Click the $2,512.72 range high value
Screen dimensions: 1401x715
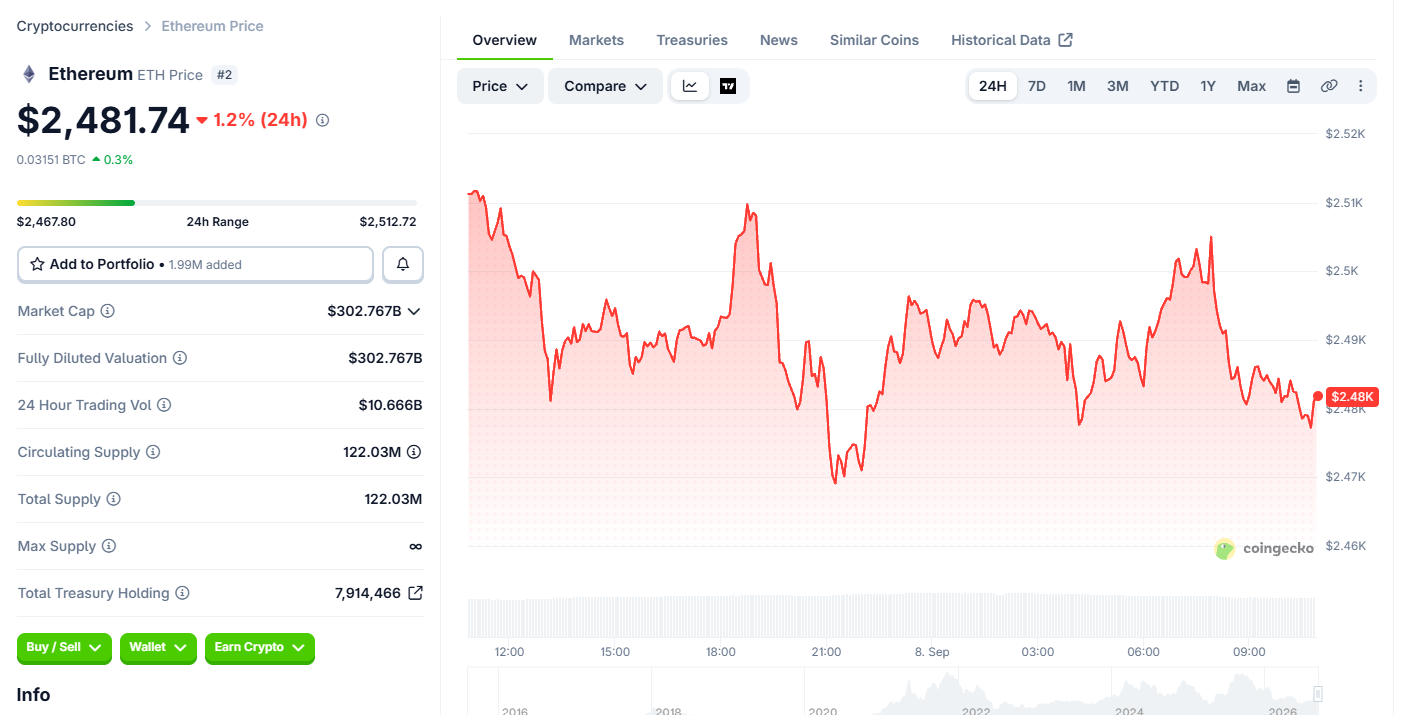pos(388,222)
